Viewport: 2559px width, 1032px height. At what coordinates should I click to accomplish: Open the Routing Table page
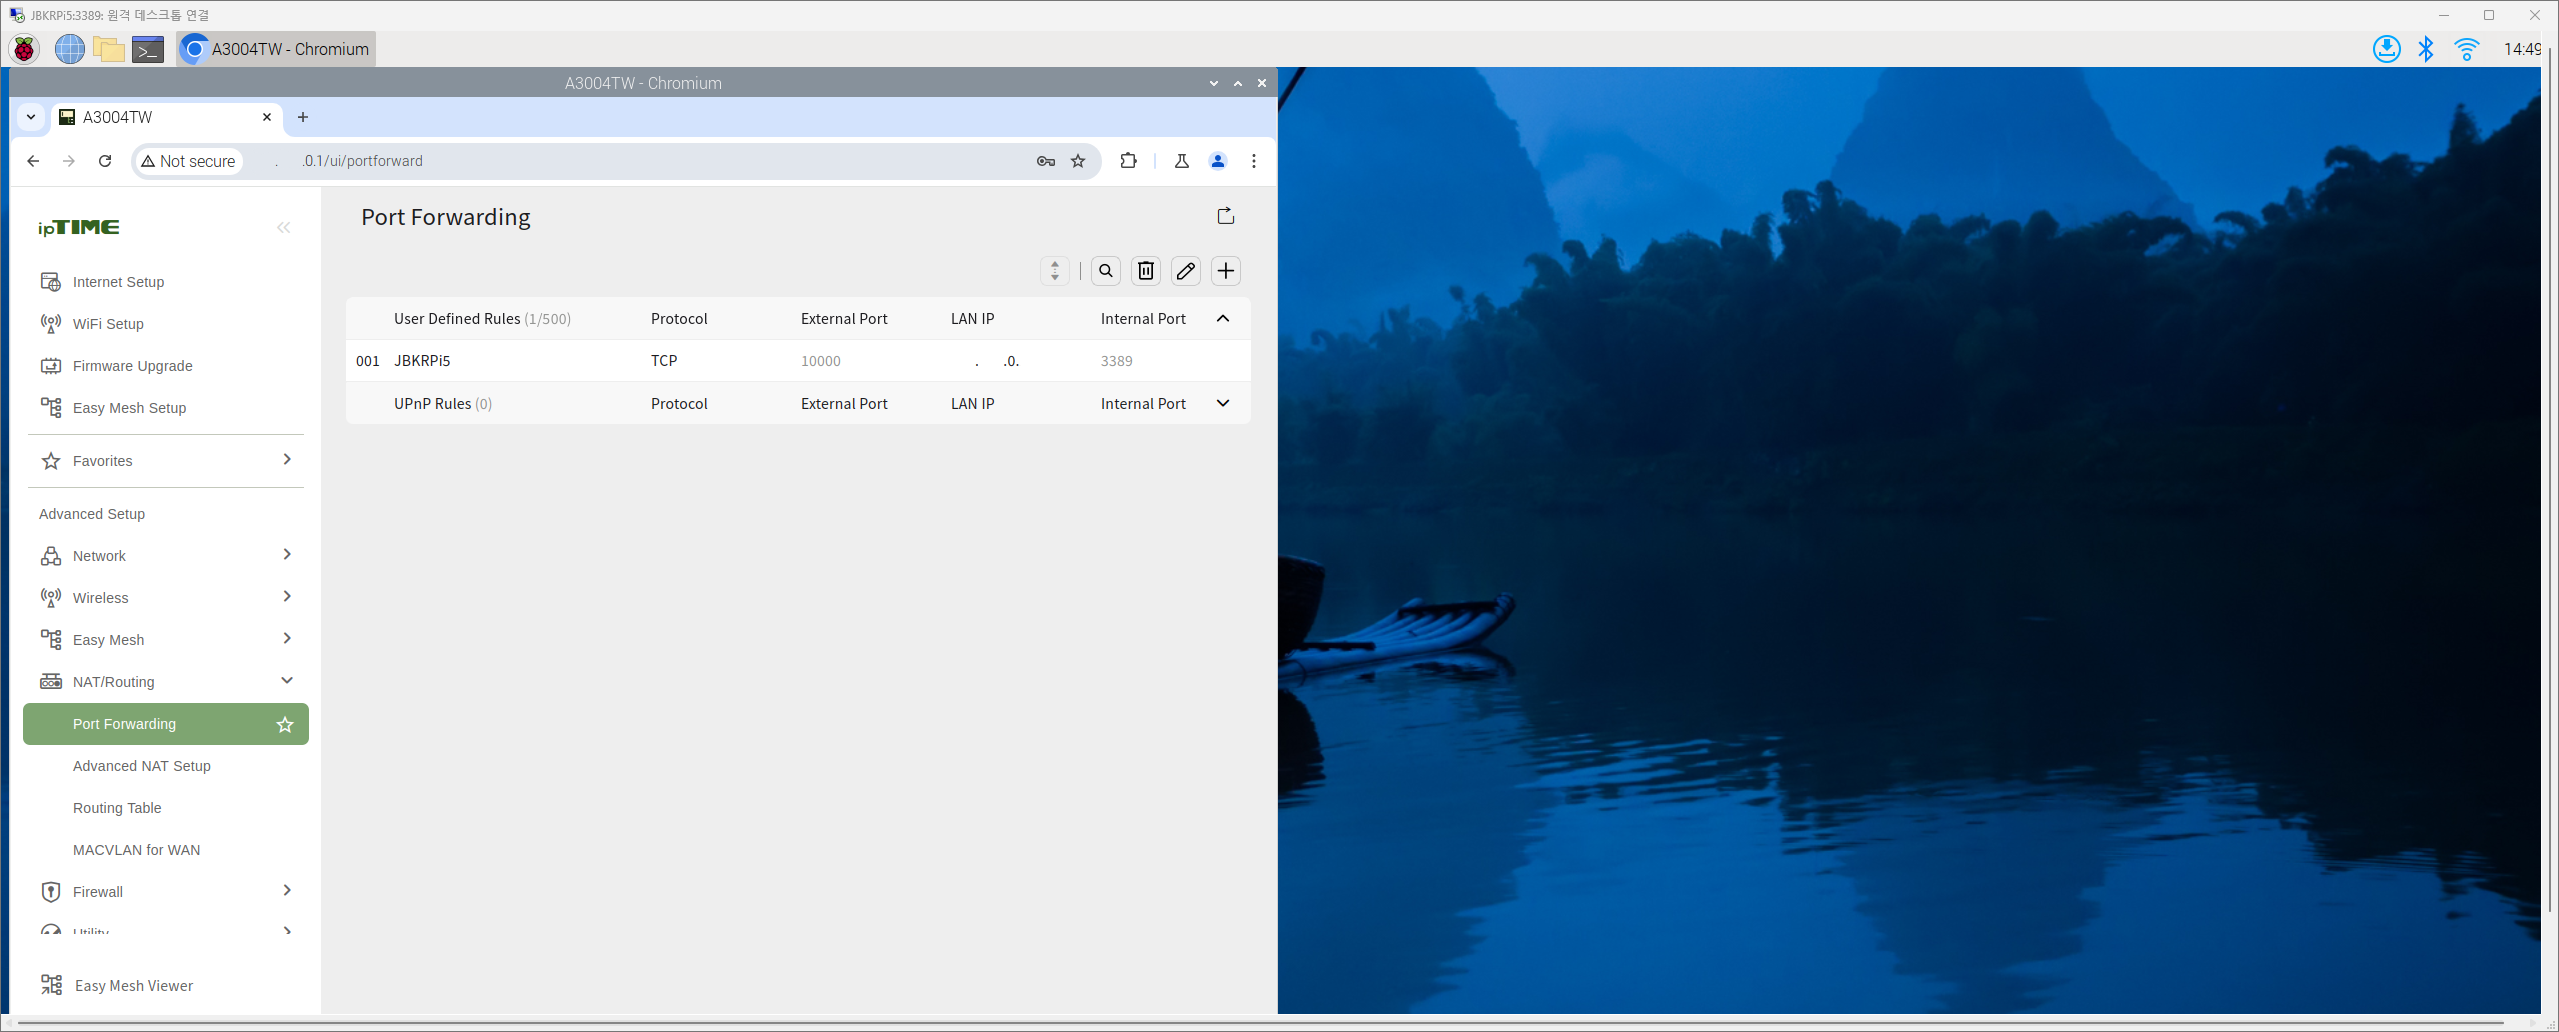coord(117,808)
